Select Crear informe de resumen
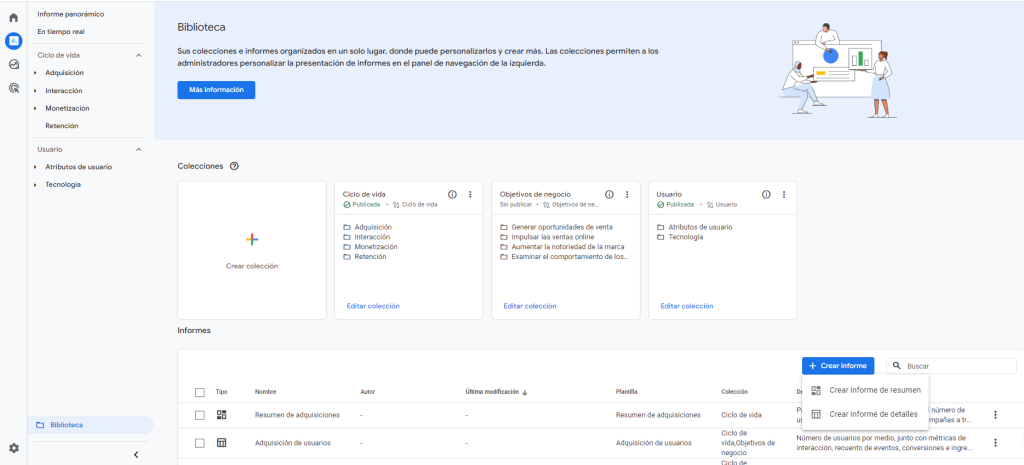This screenshot has width=1024, height=465. [x=874, y=390]
